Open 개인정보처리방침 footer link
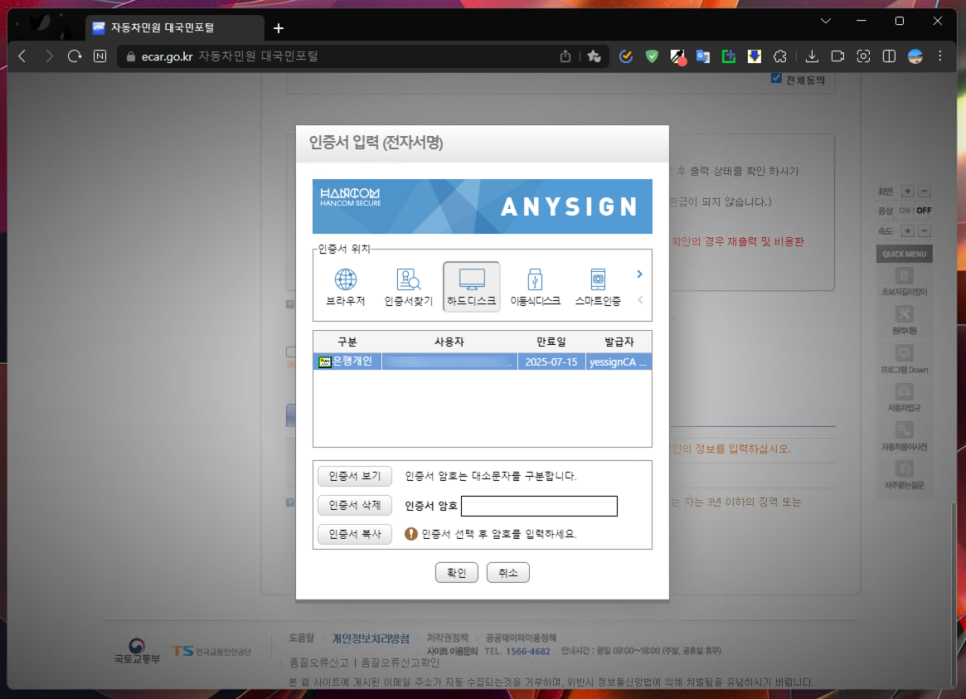 pos(370,639)
